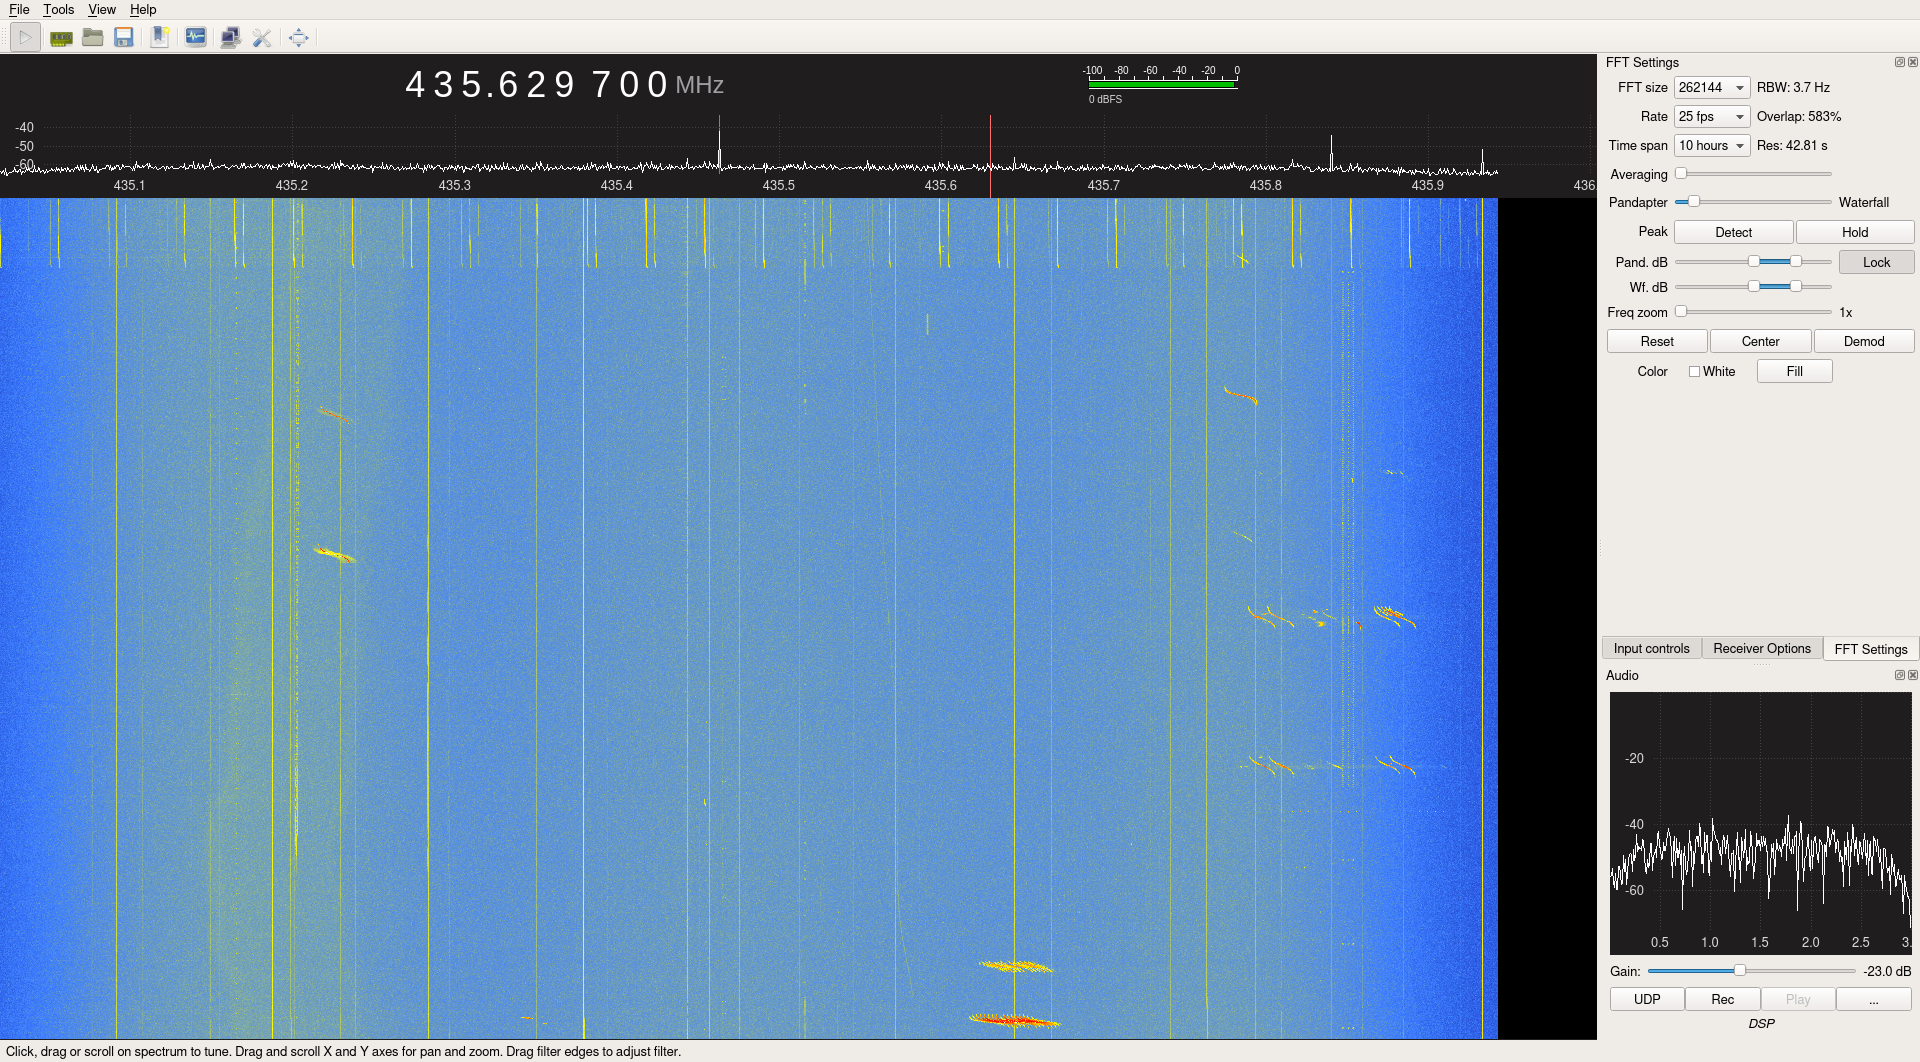Click the 435.629 700 MHz frequency display

click(564, 85)
